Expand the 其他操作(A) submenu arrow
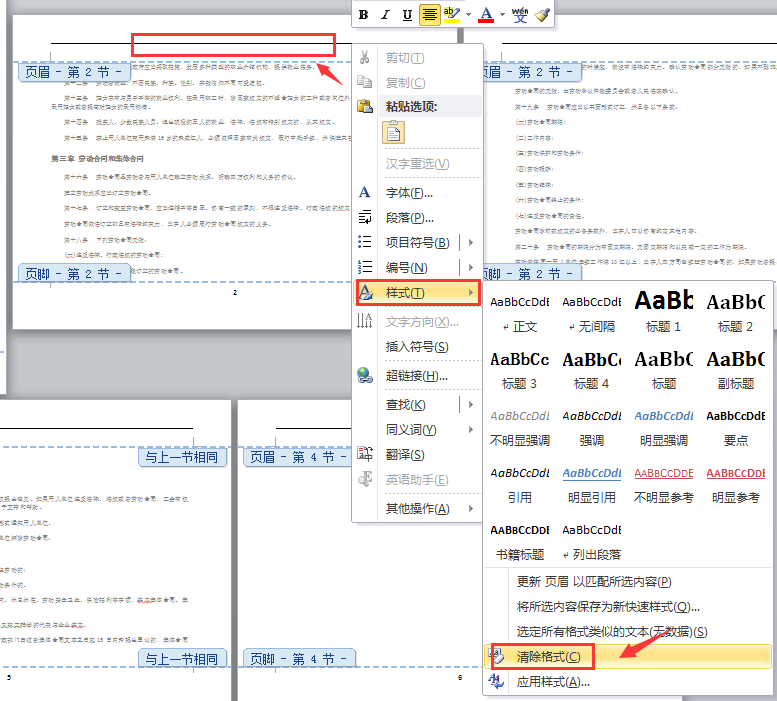Viewport: 777px width, 701px height. pos(471,509)
